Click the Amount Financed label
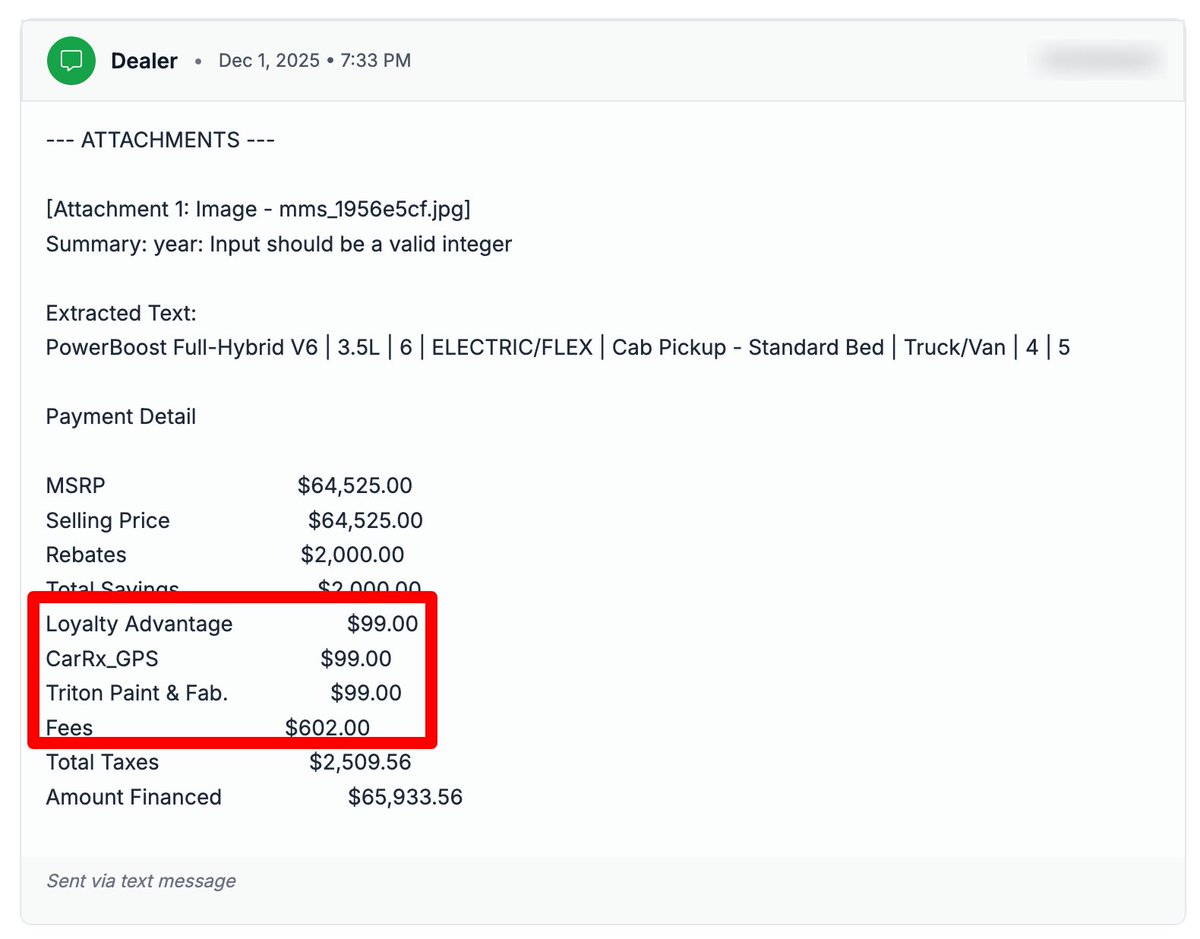1200x939 pixels. 134,797
